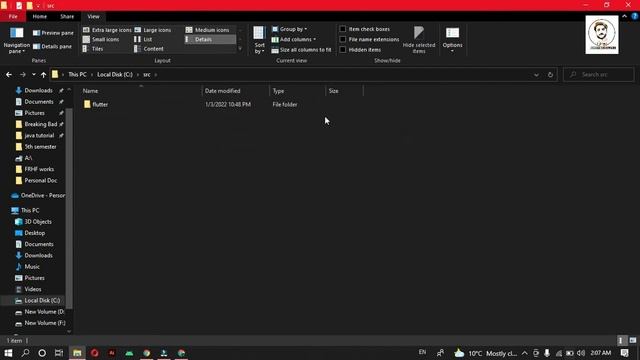This screenshot has width=640, height=360.
Task: Switch to the Share tab
Action: click(x=67, y=16)
